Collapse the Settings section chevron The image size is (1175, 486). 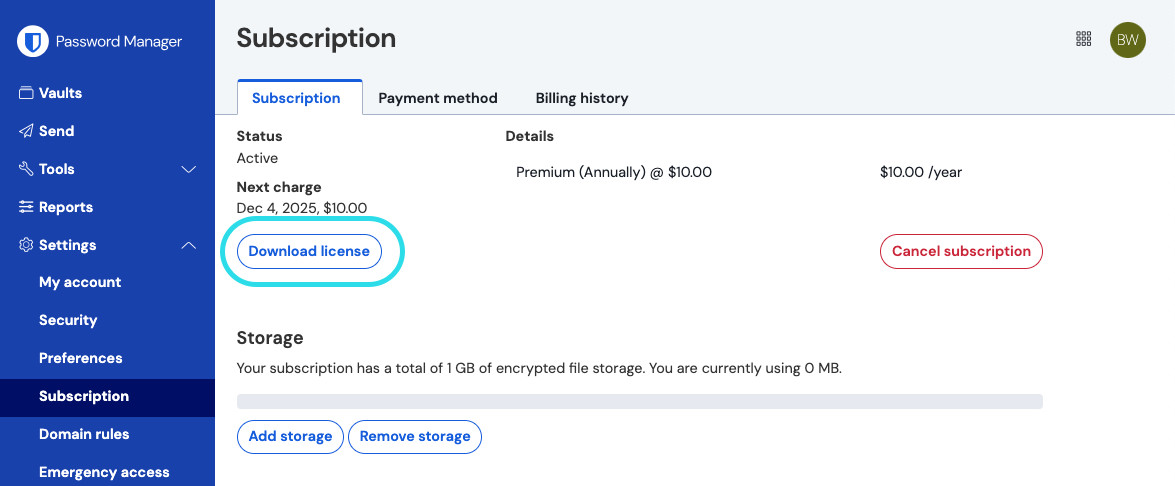[x=188, y=245]
